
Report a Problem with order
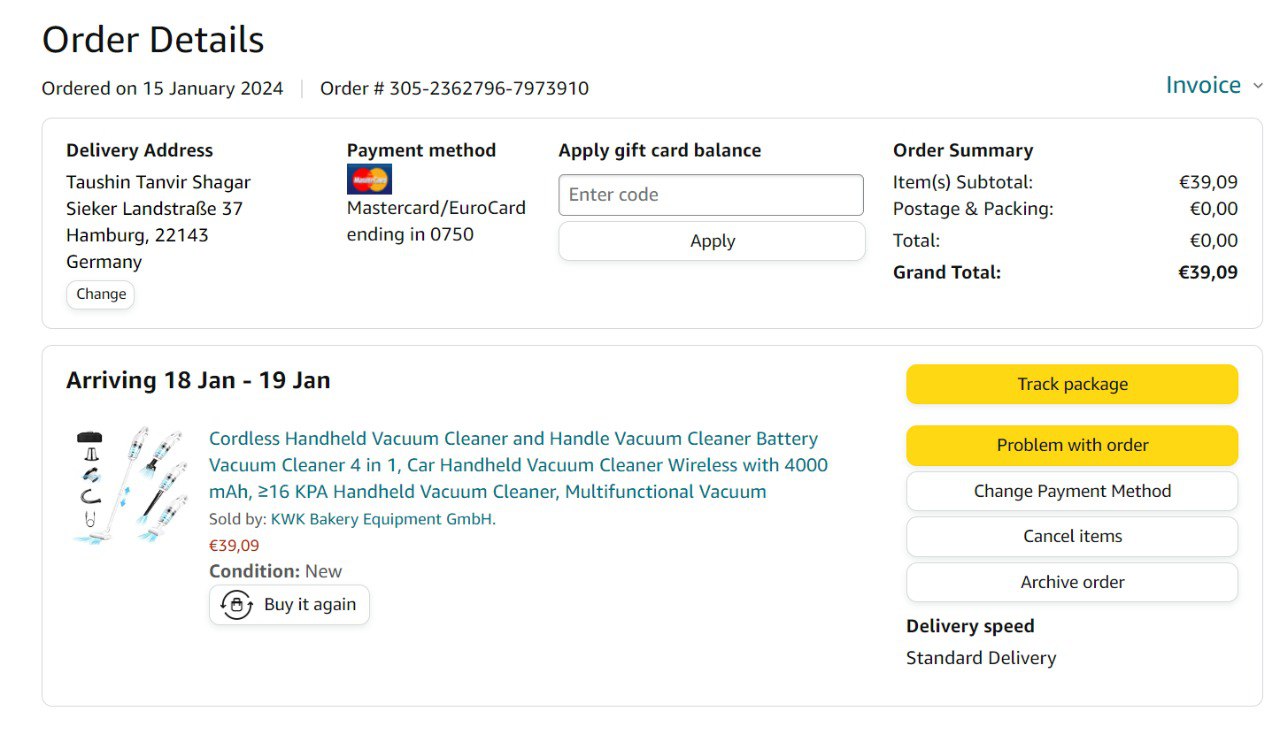pos(1072,445)
